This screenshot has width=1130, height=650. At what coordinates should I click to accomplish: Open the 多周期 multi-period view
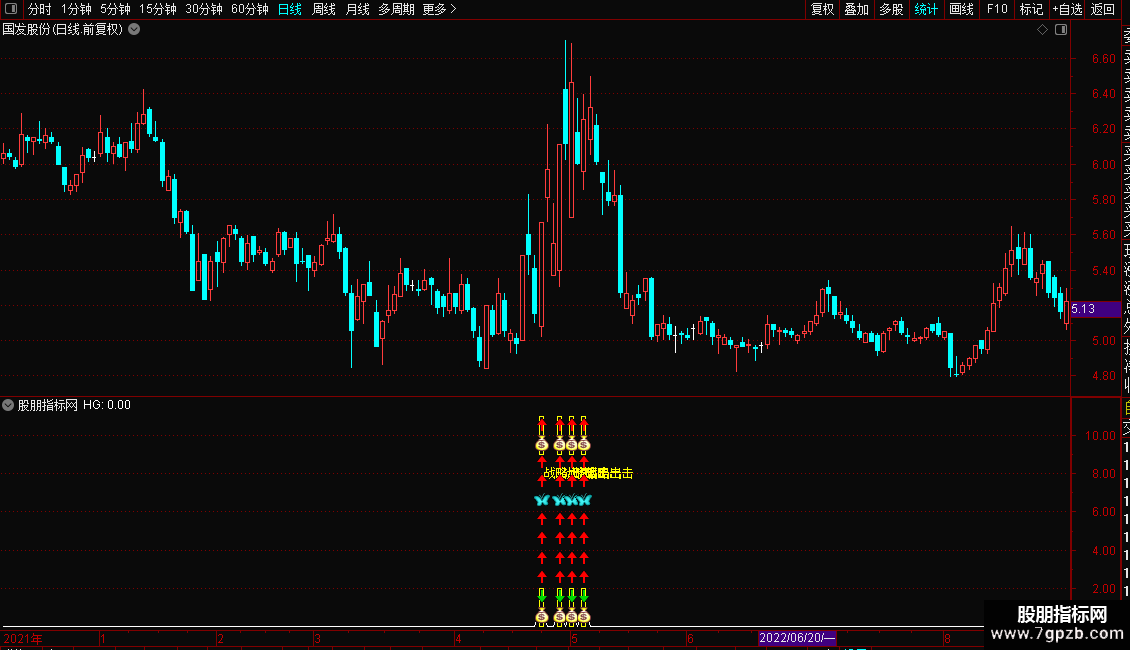[x=396, y=9]
